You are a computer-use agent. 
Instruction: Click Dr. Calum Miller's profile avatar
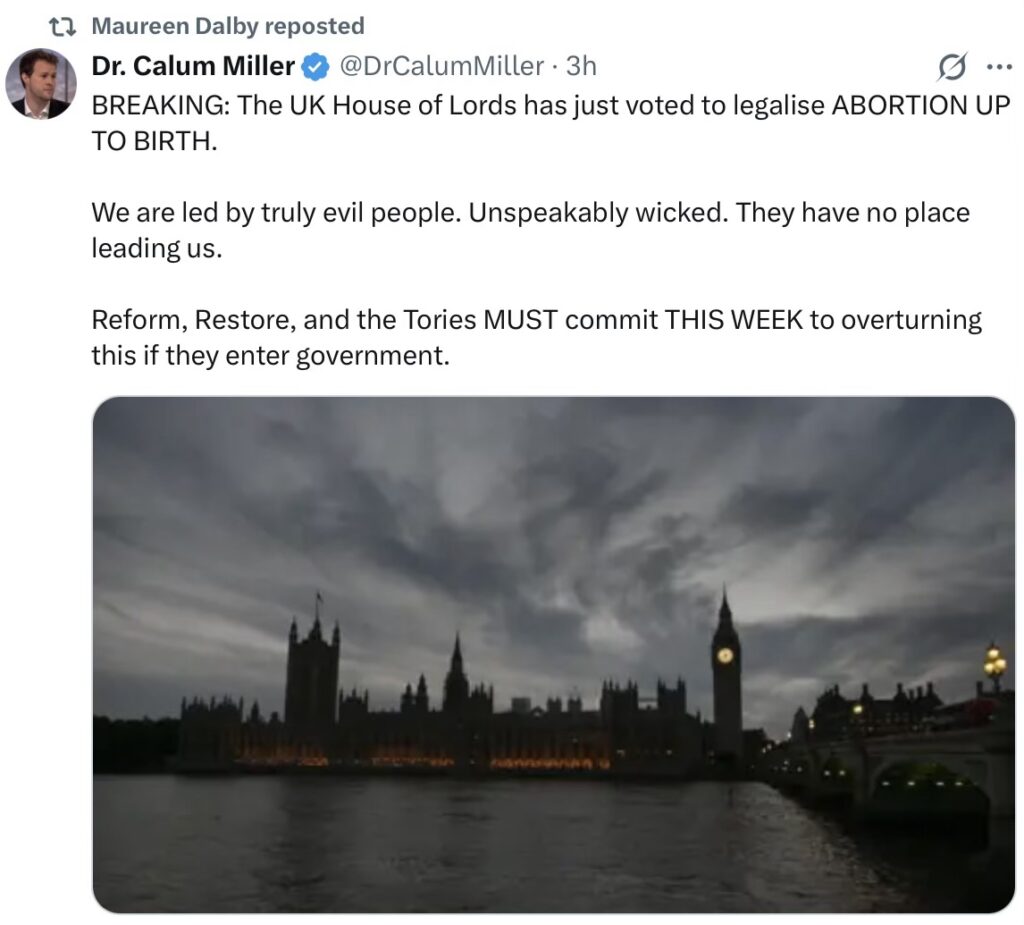click(x=41, y=83)
